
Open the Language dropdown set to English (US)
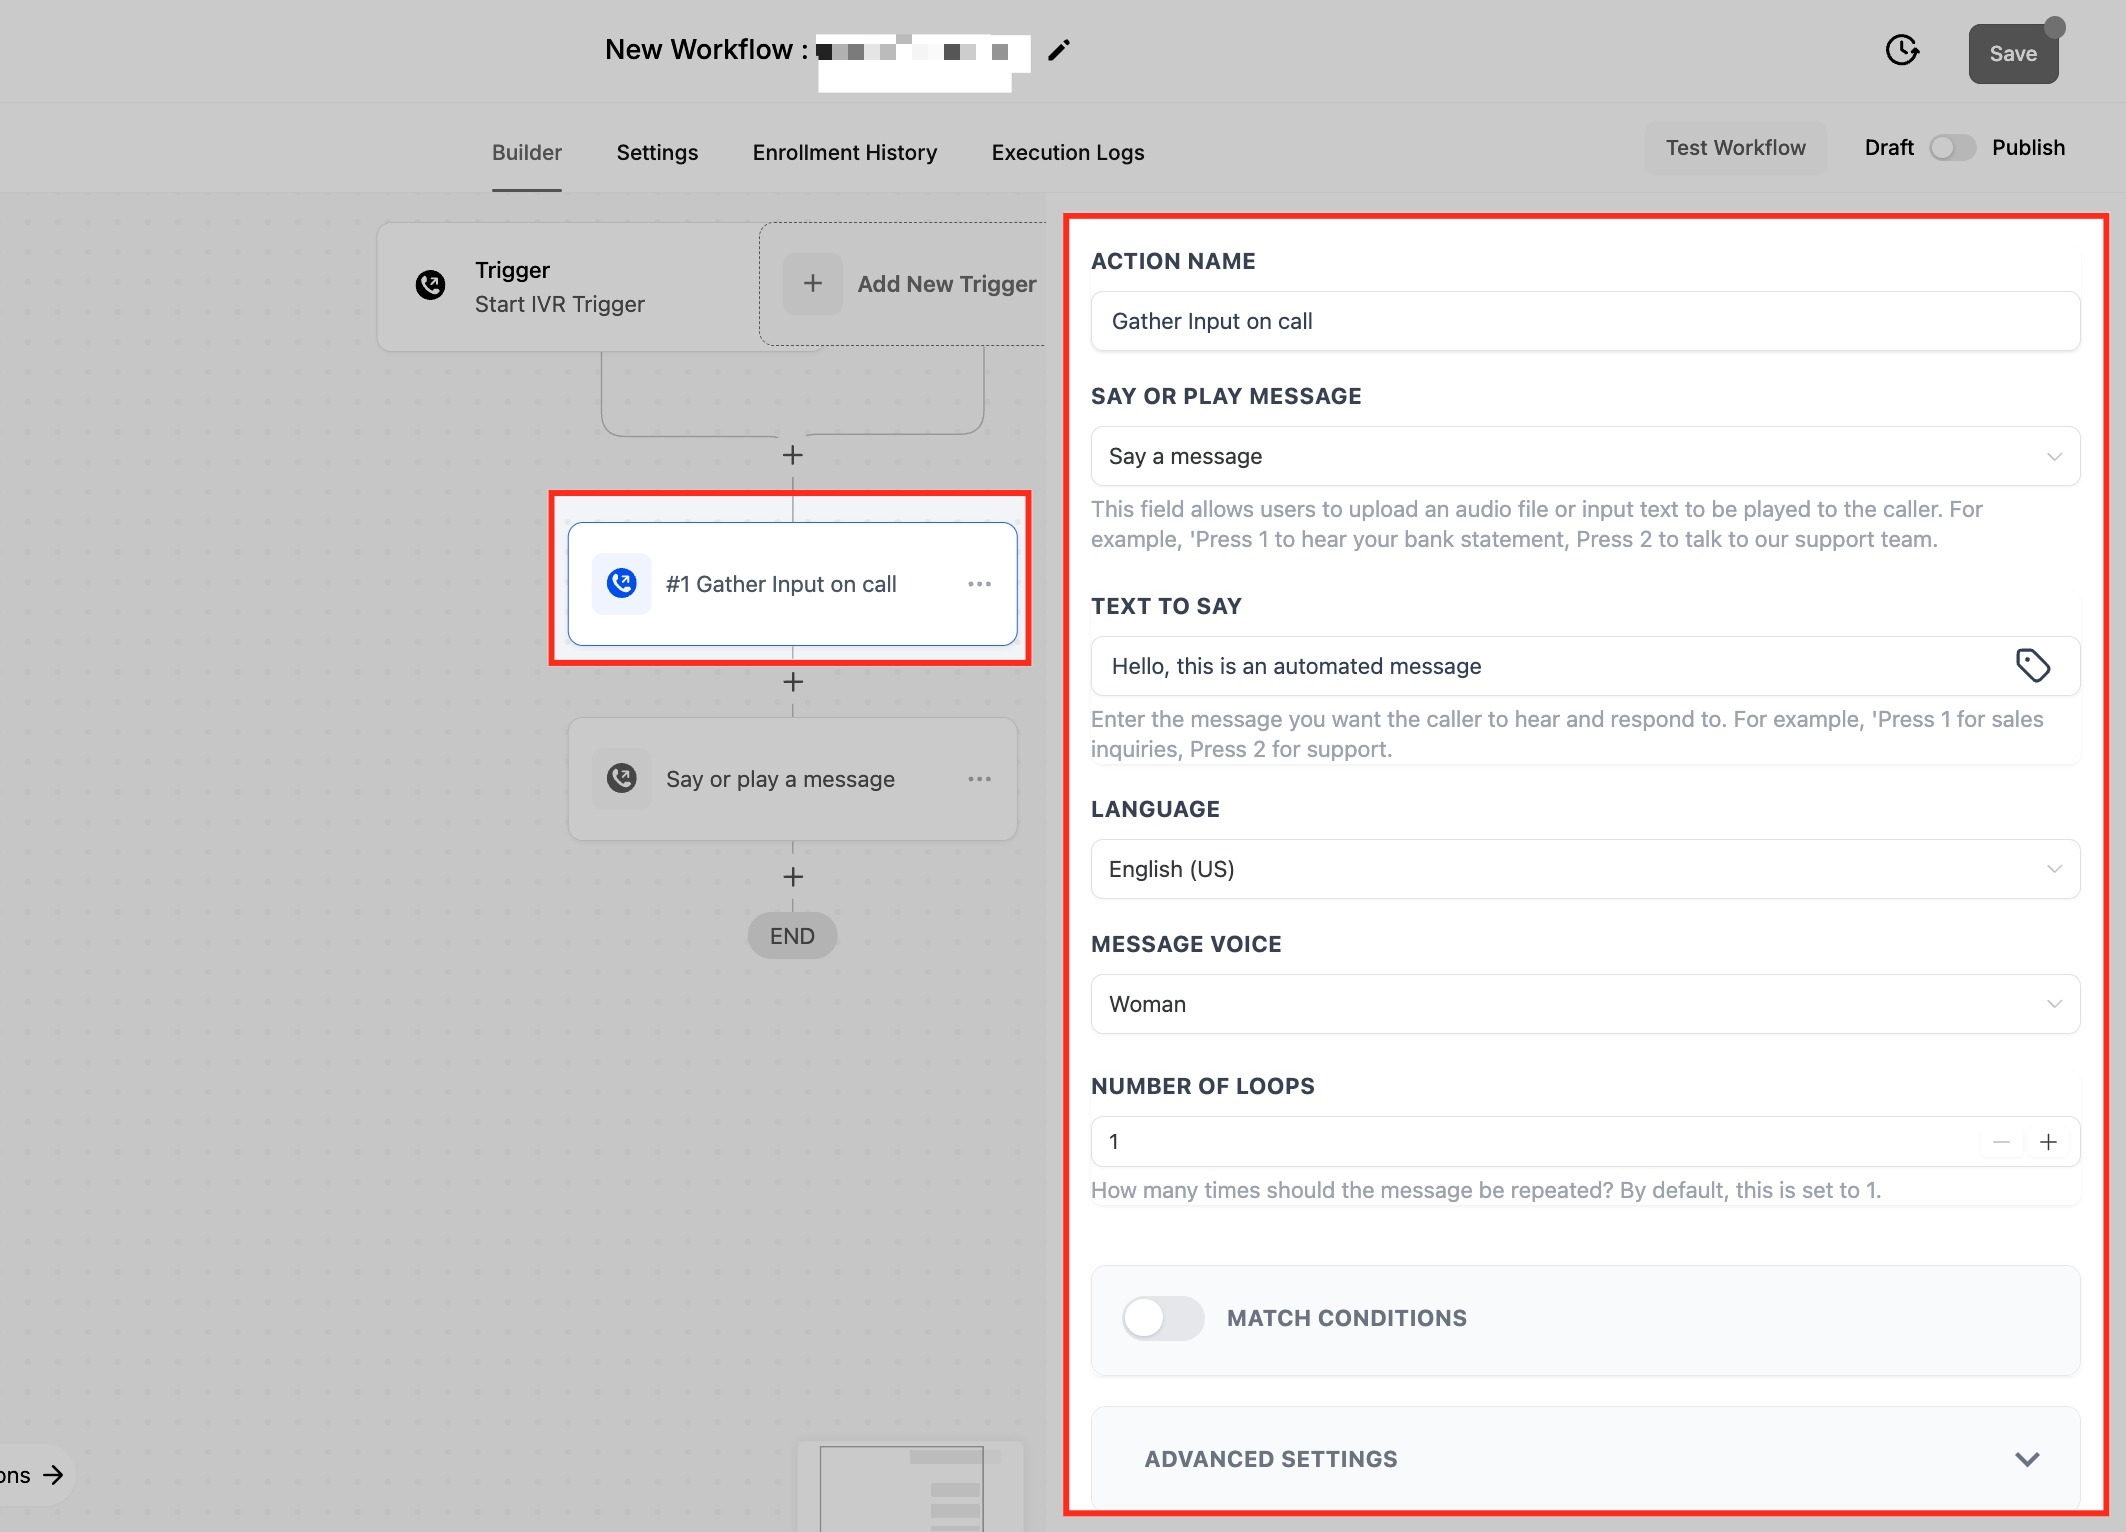1584,869
